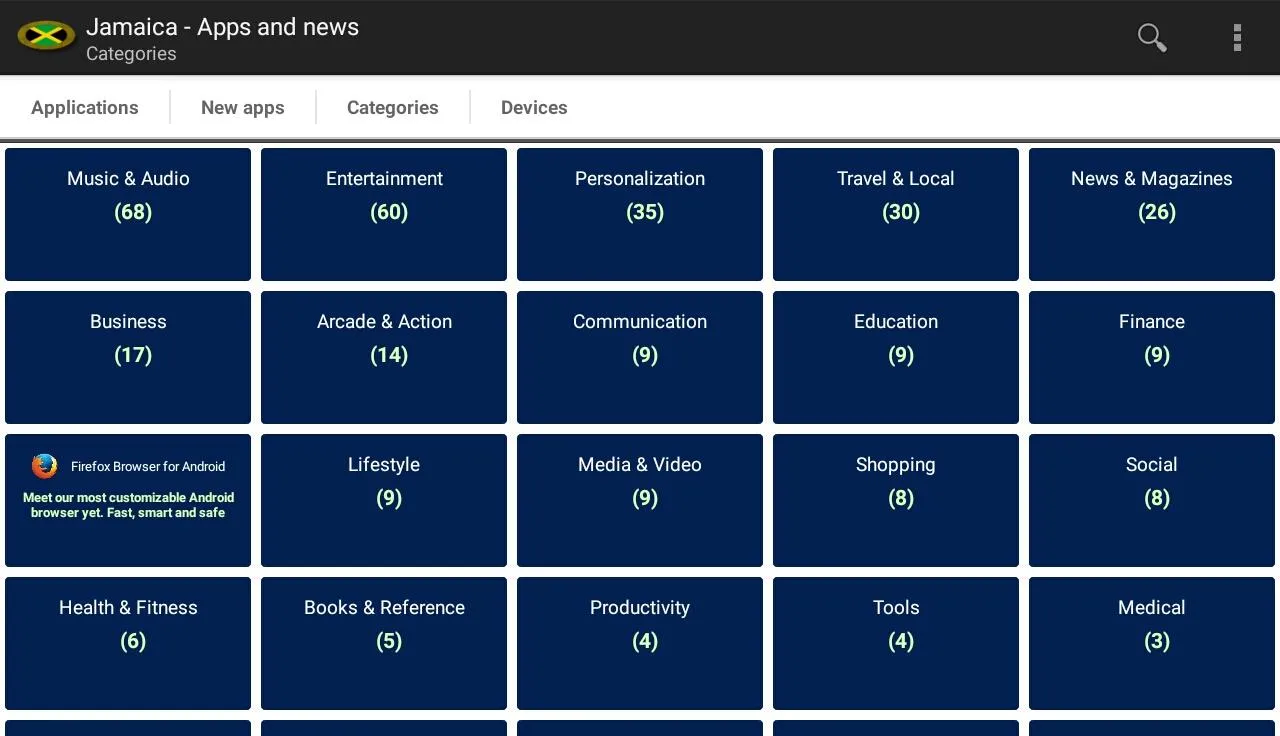Choose the Productivity category
Image resolution: width=1280 pixels, height=736 pixels.
pos(640,643)
